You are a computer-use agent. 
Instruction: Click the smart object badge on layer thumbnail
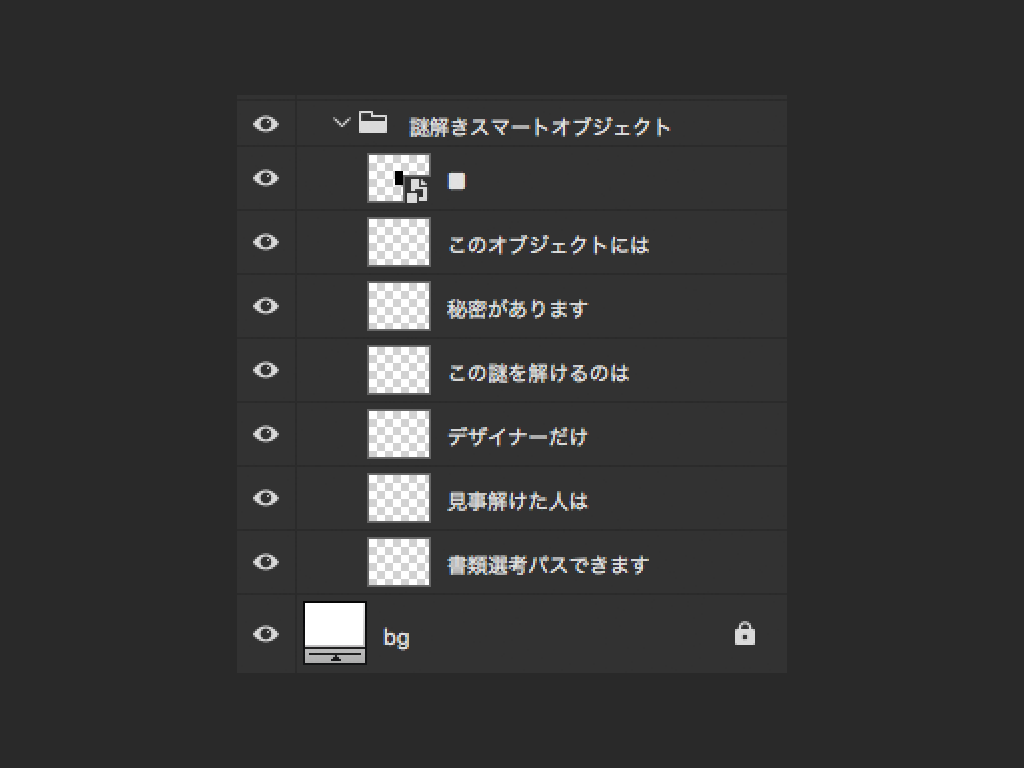point(417,189)
